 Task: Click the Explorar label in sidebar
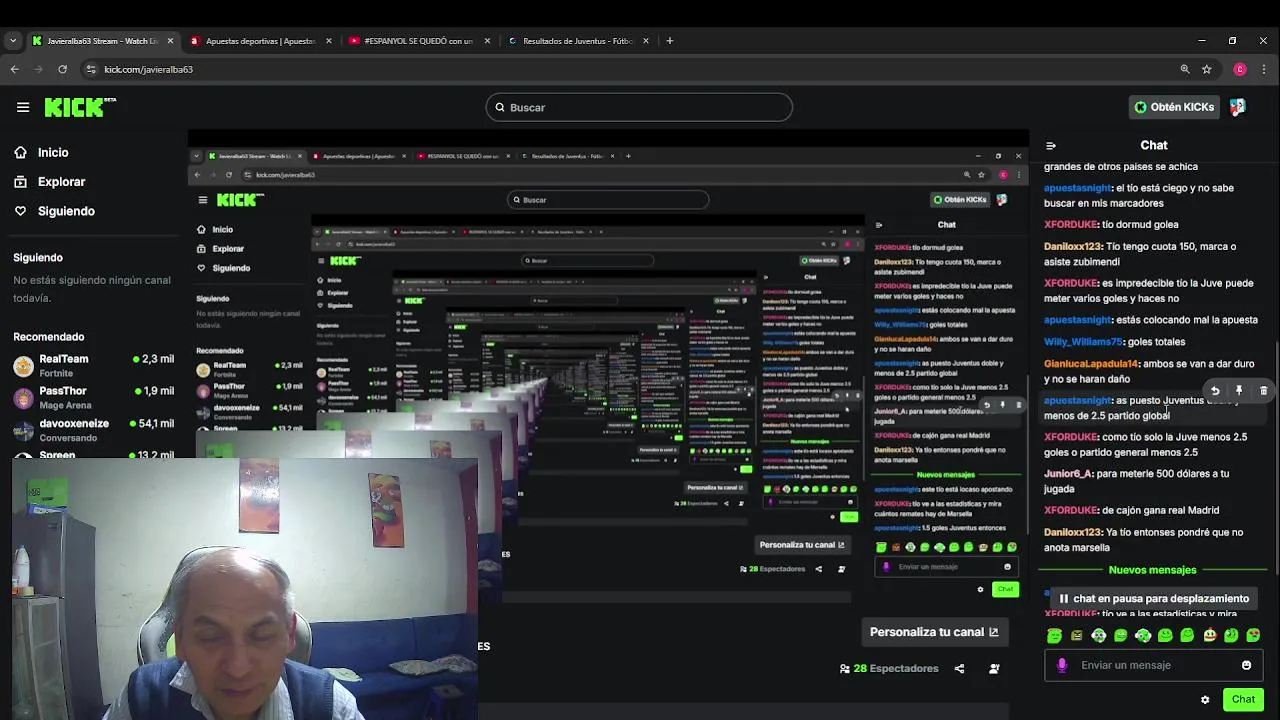pos(62,182)
